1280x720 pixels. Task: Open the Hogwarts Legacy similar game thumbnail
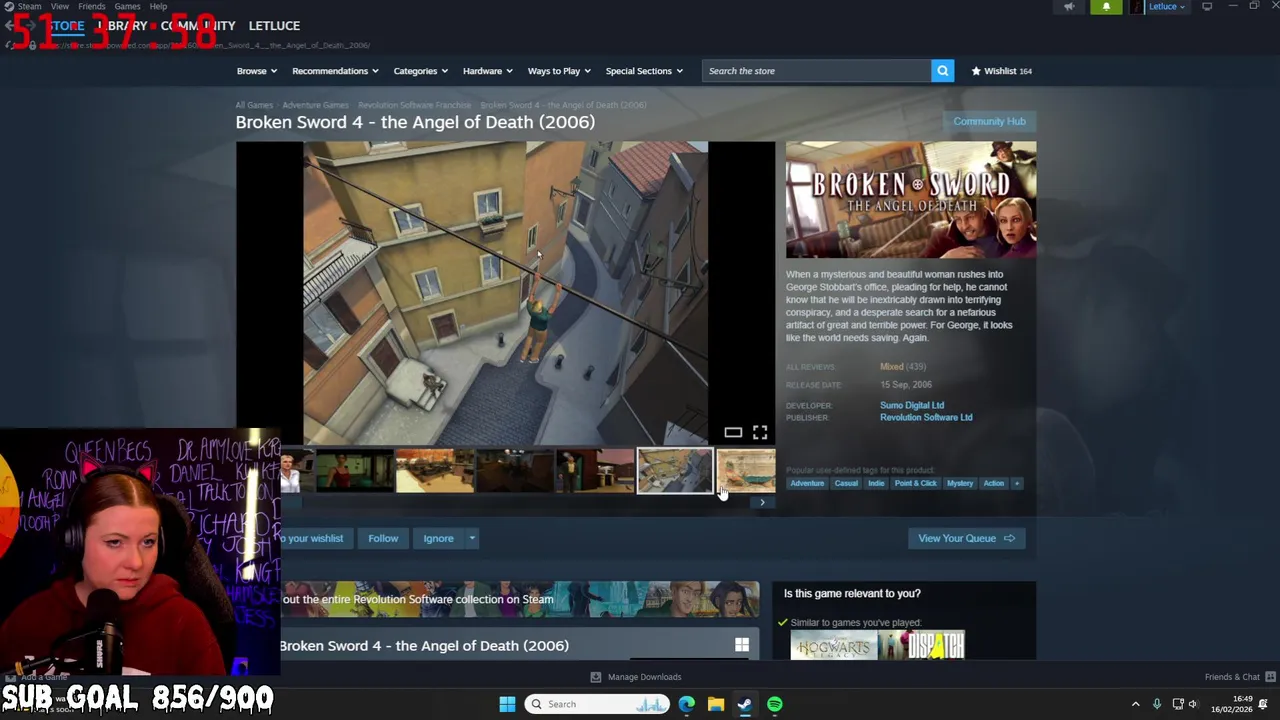pos(833,647)
